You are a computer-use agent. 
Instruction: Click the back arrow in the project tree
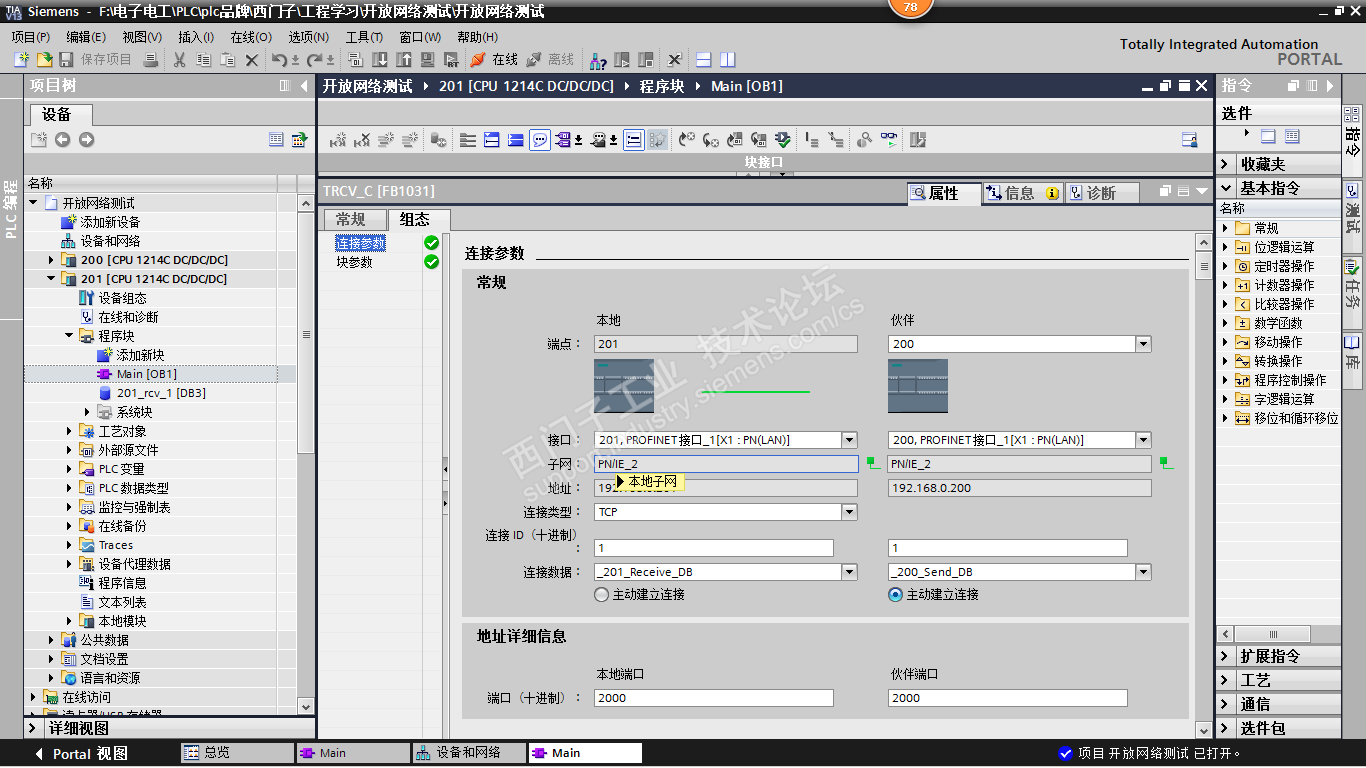(62, 140)
